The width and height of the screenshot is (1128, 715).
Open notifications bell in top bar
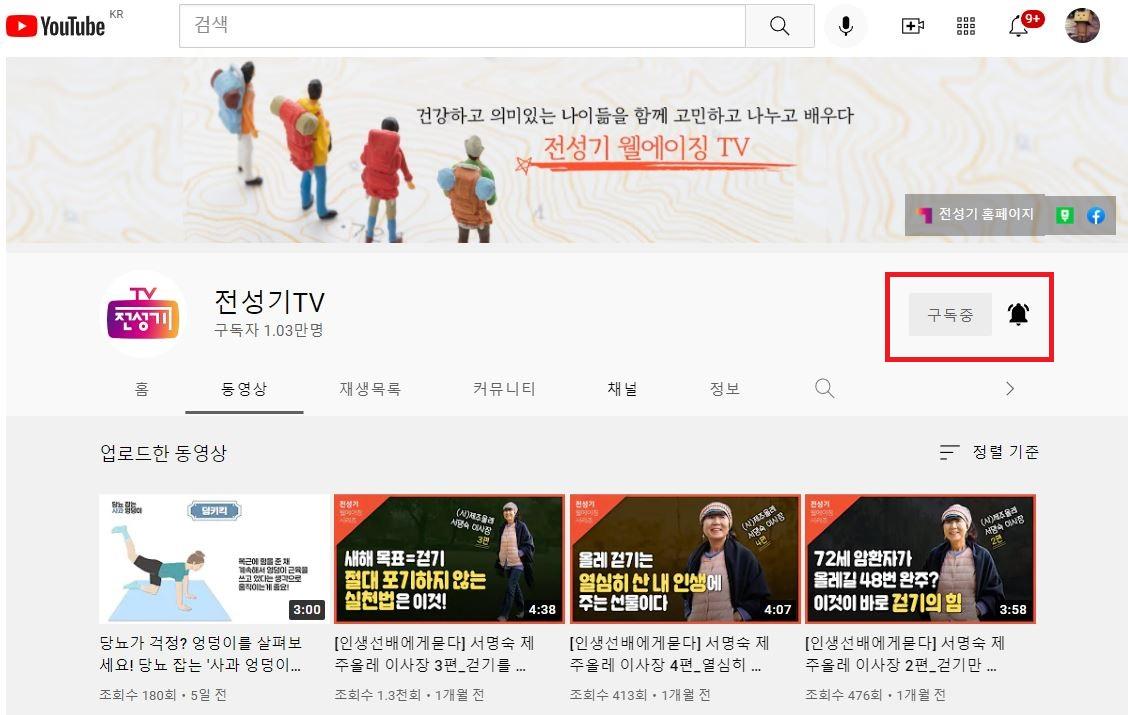coord(1019,27)
